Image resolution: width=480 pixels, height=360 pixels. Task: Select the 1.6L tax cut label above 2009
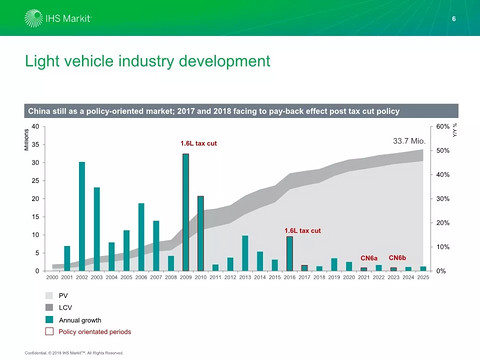(199, 143)
